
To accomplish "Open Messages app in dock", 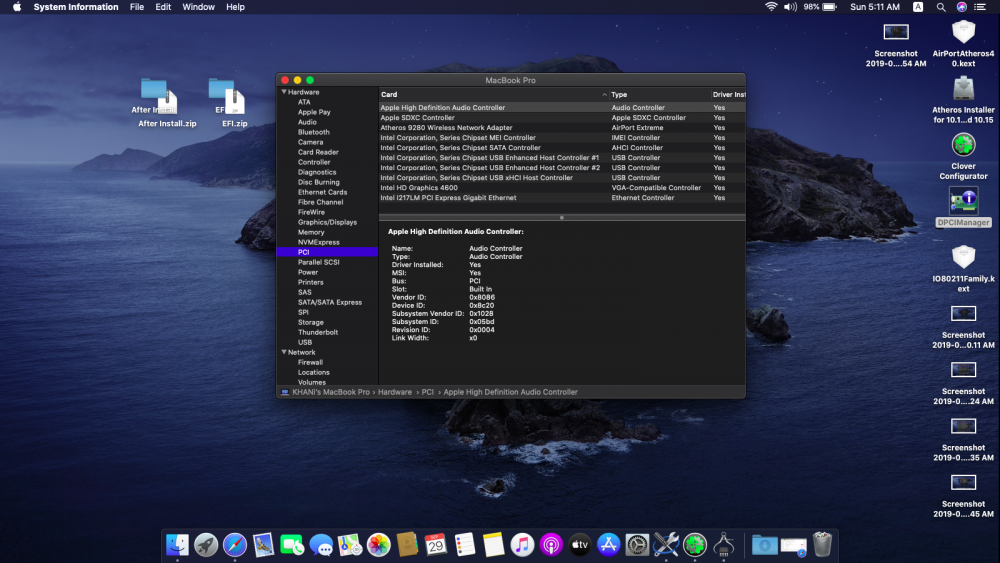I will [x=321, y=545].
